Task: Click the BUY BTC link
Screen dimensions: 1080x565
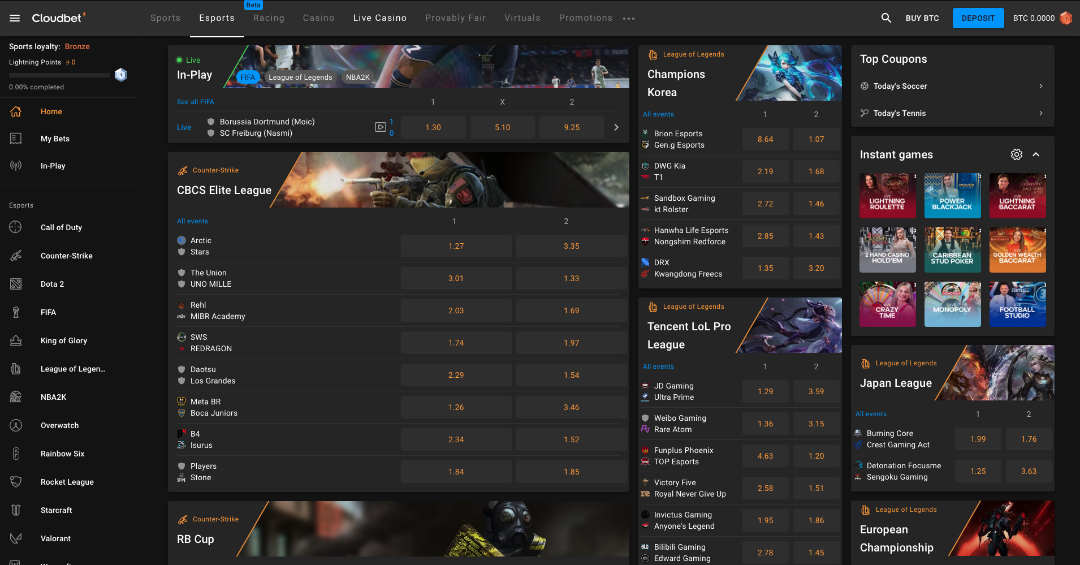Action: coord(922,18)
